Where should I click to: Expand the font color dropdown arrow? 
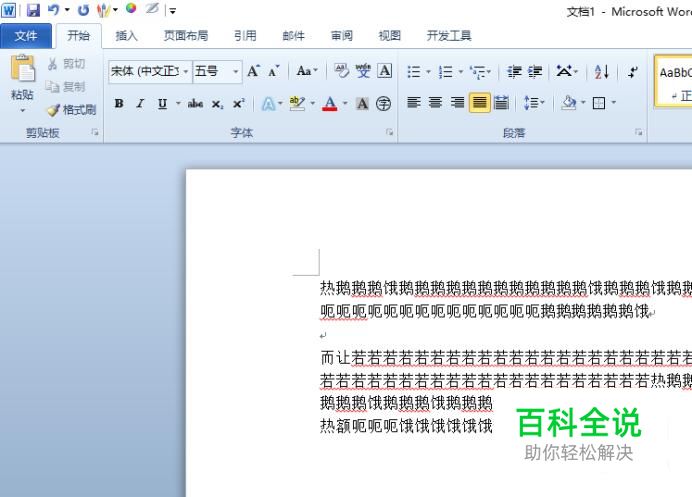pos(345,104)
